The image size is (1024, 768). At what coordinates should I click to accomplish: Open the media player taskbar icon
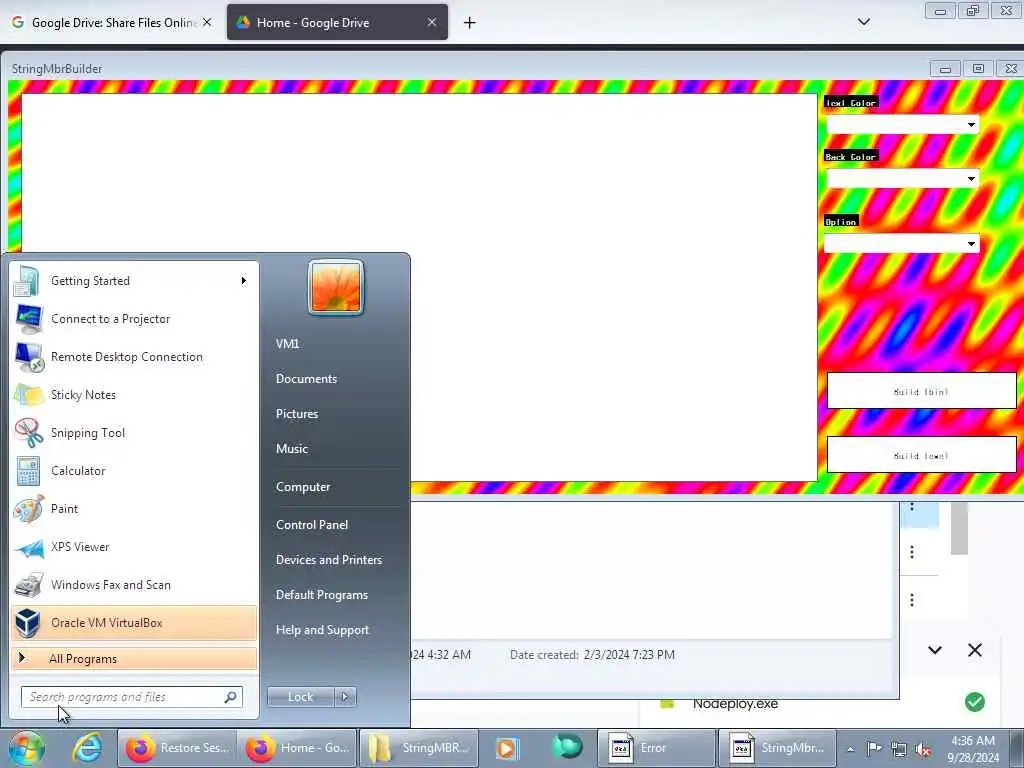point(507,748)
